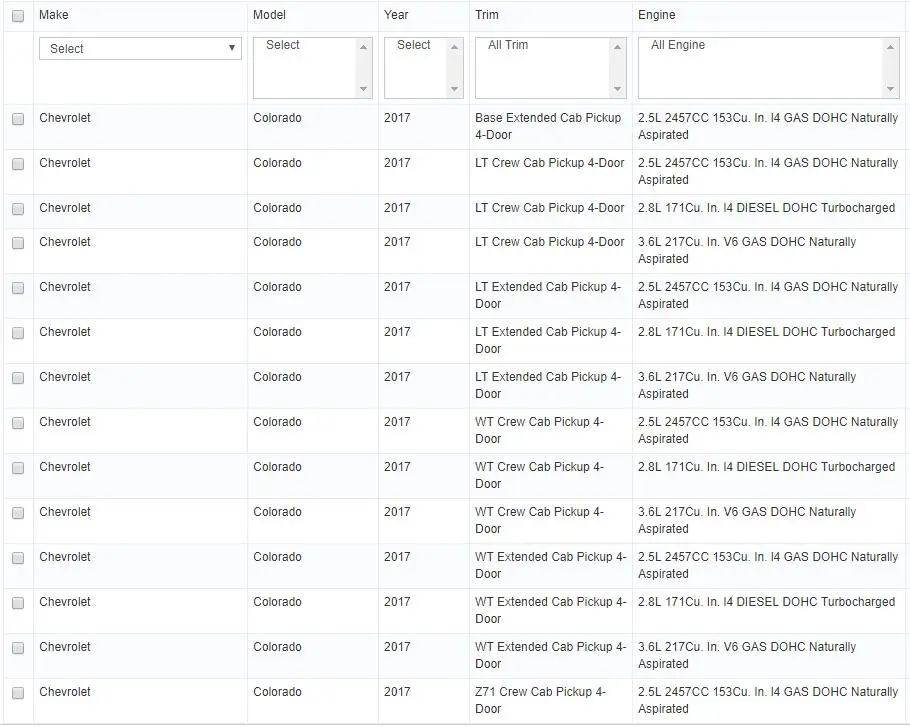Viewport: 910px width, 727px height.
Task: Check LT Crew Cab 2.5L row checkbox
Action: [x=18, y=164]
